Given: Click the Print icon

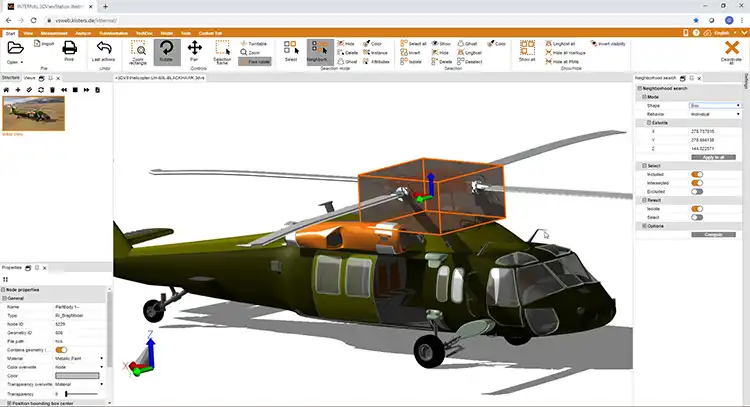Looking at the screenshot, I should [69, 50].
